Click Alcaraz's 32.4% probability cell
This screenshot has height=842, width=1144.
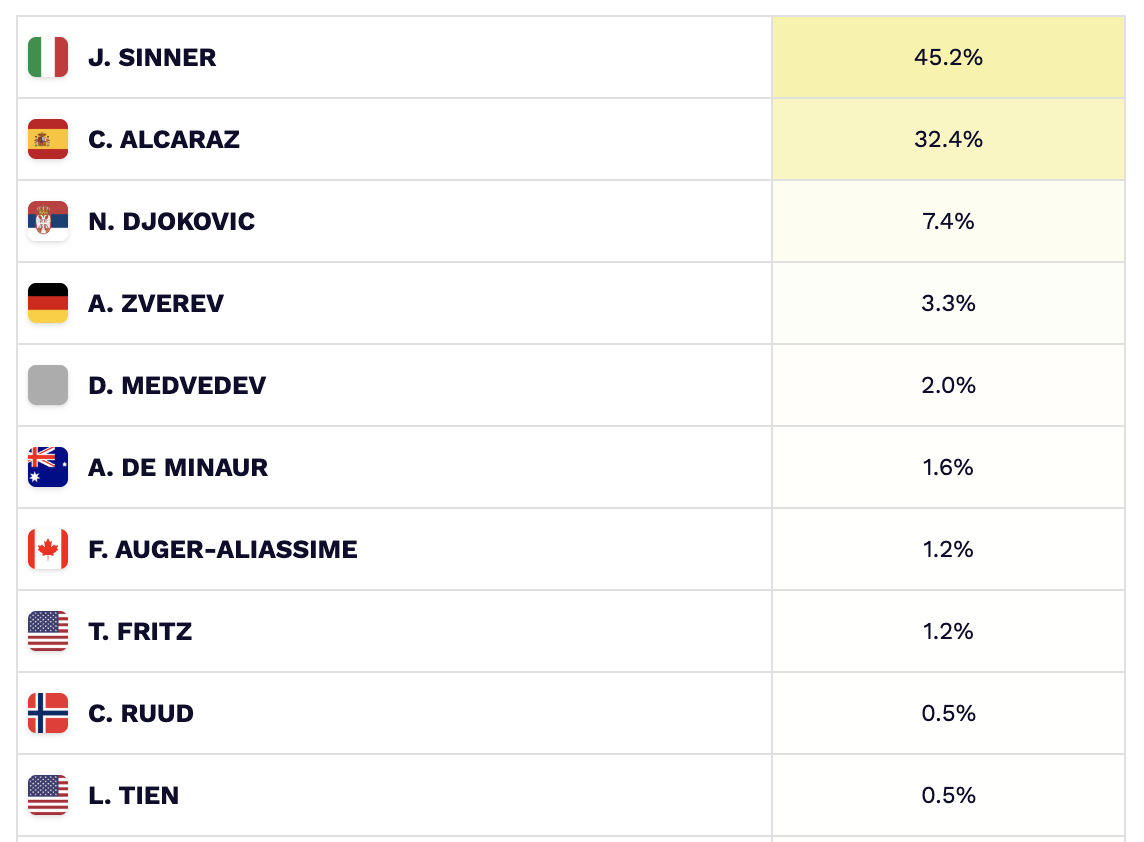(x=948, y=139)
